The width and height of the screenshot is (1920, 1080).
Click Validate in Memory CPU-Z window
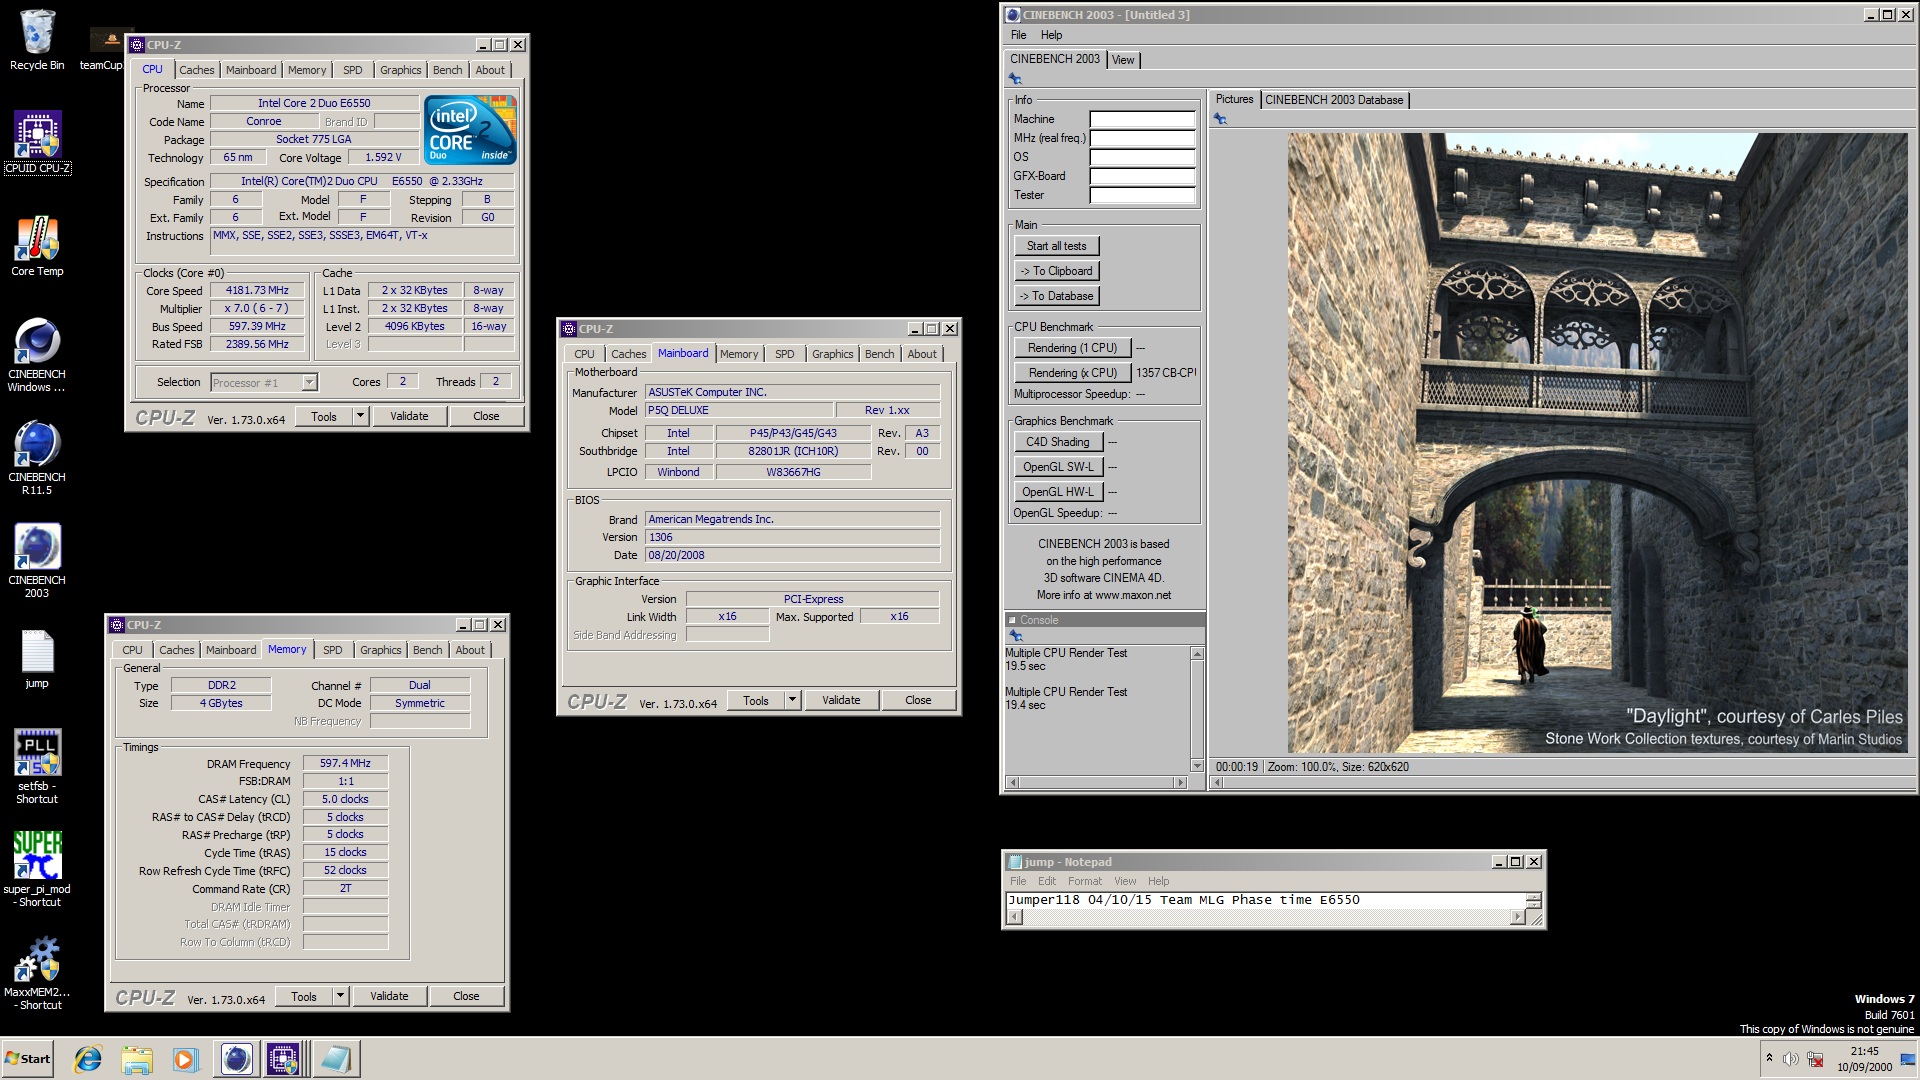[389, 996]
